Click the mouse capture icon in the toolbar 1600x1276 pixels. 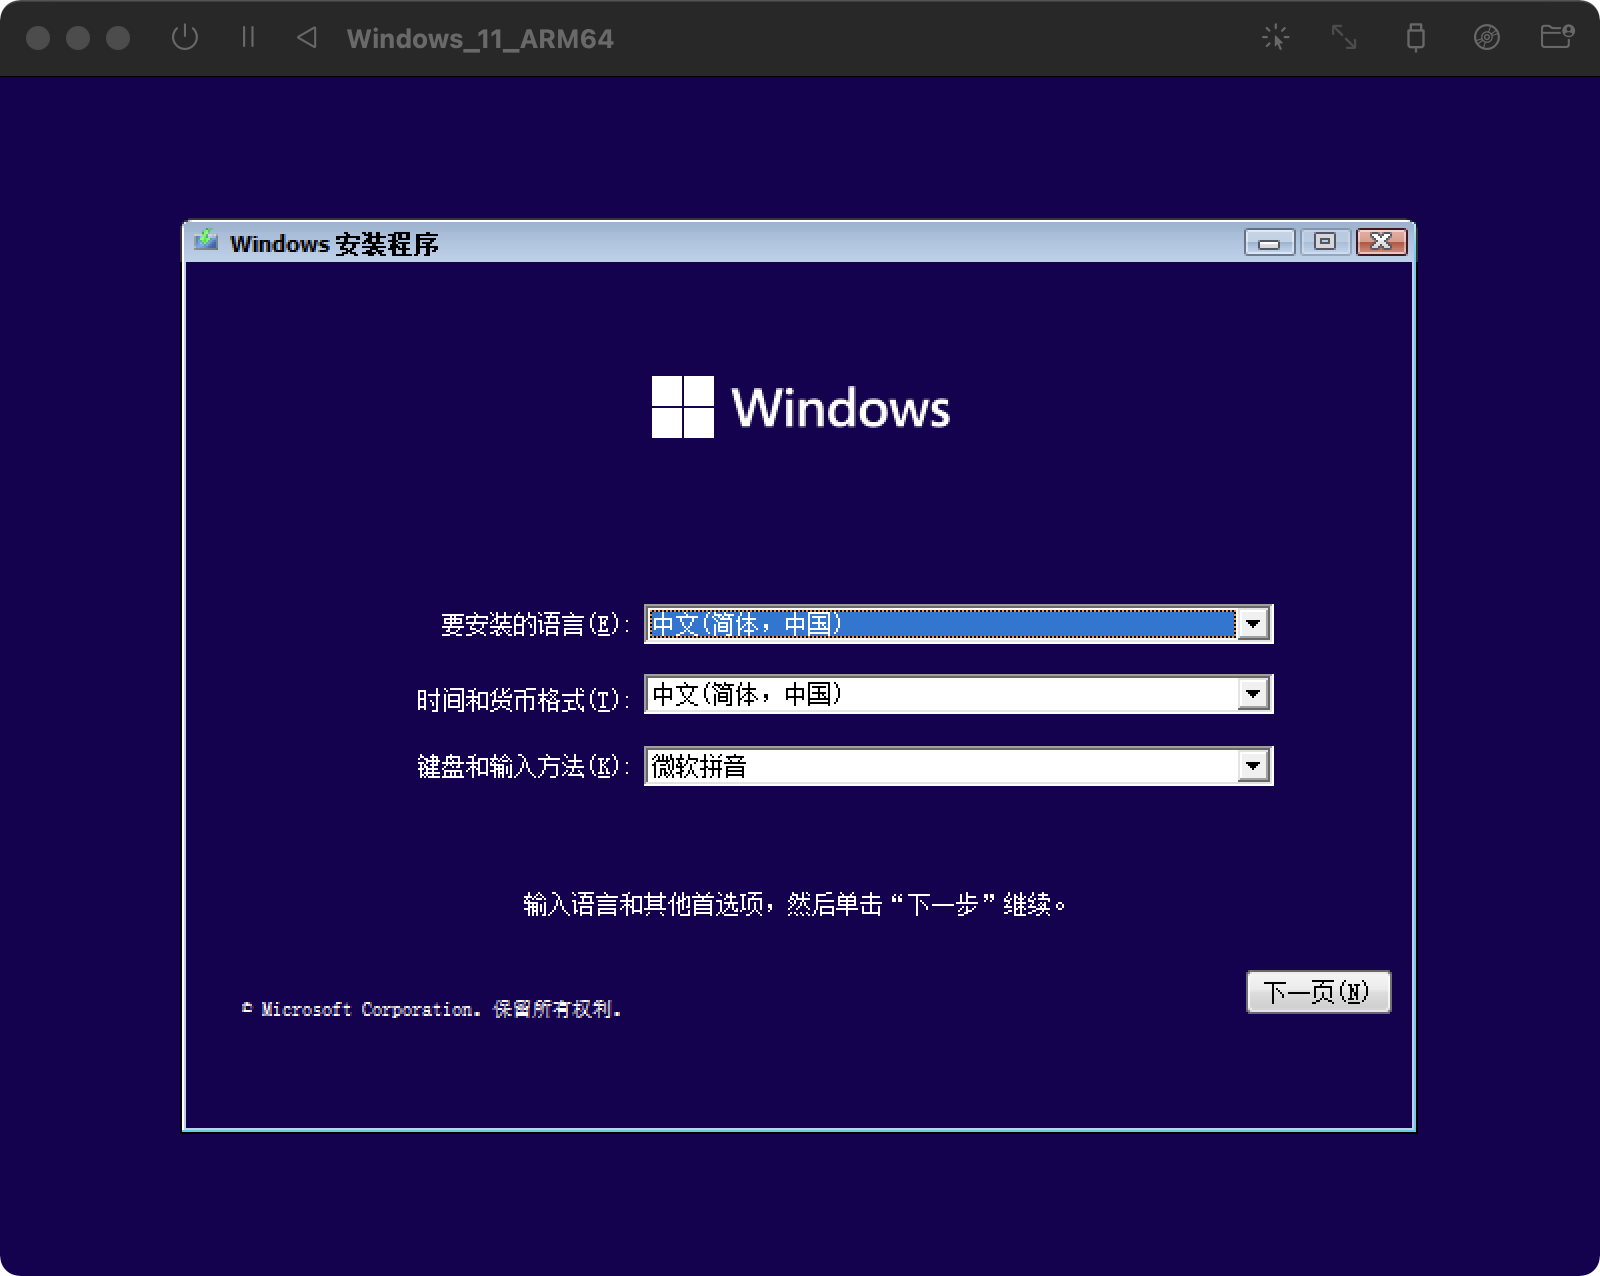click(1276, 38)
